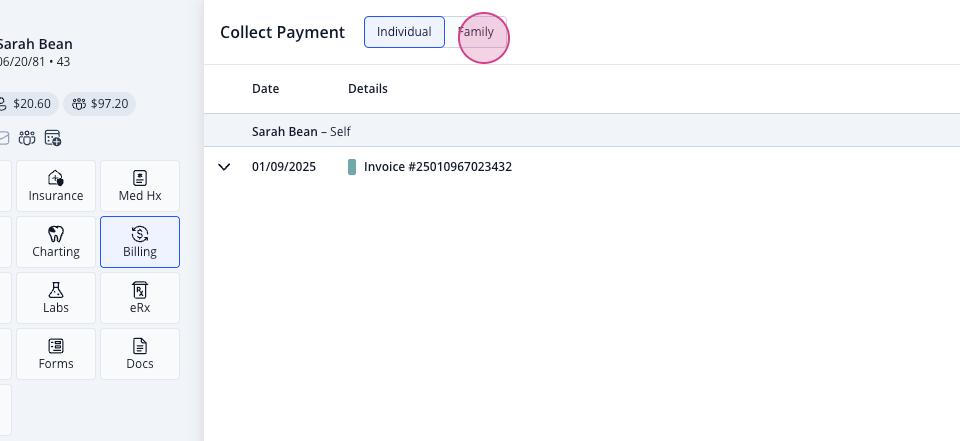Click the add appointment calendar icon

pos(53,138)
